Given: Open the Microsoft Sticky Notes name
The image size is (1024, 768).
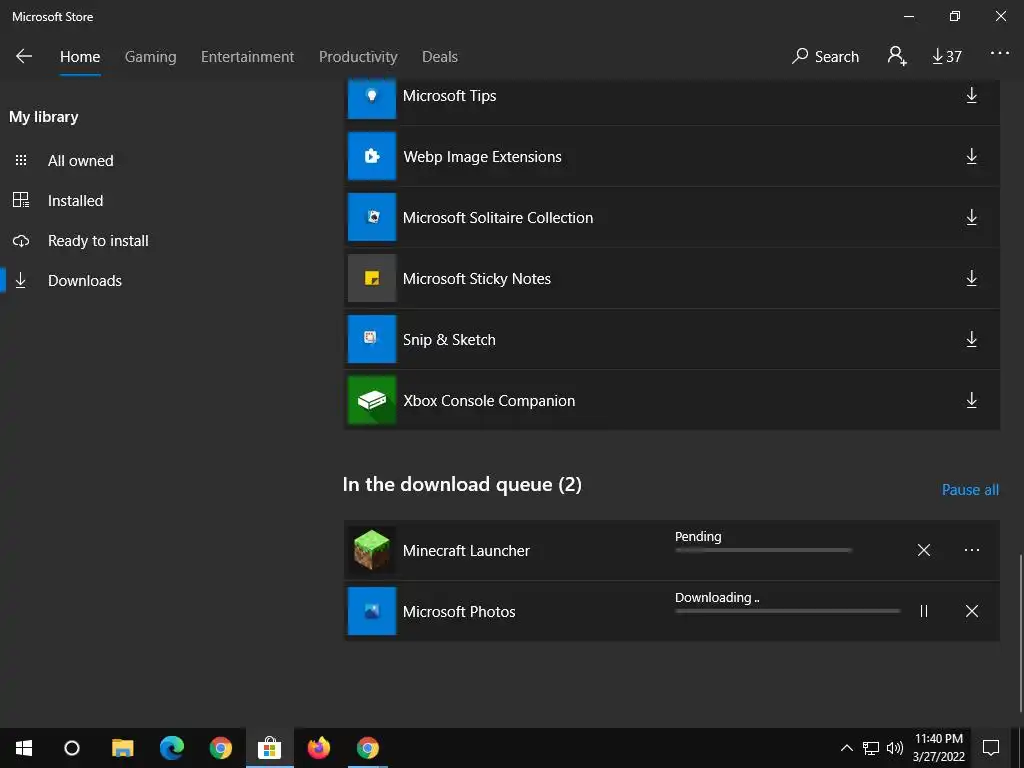Looking at the screenshot, I should [477, 278].
